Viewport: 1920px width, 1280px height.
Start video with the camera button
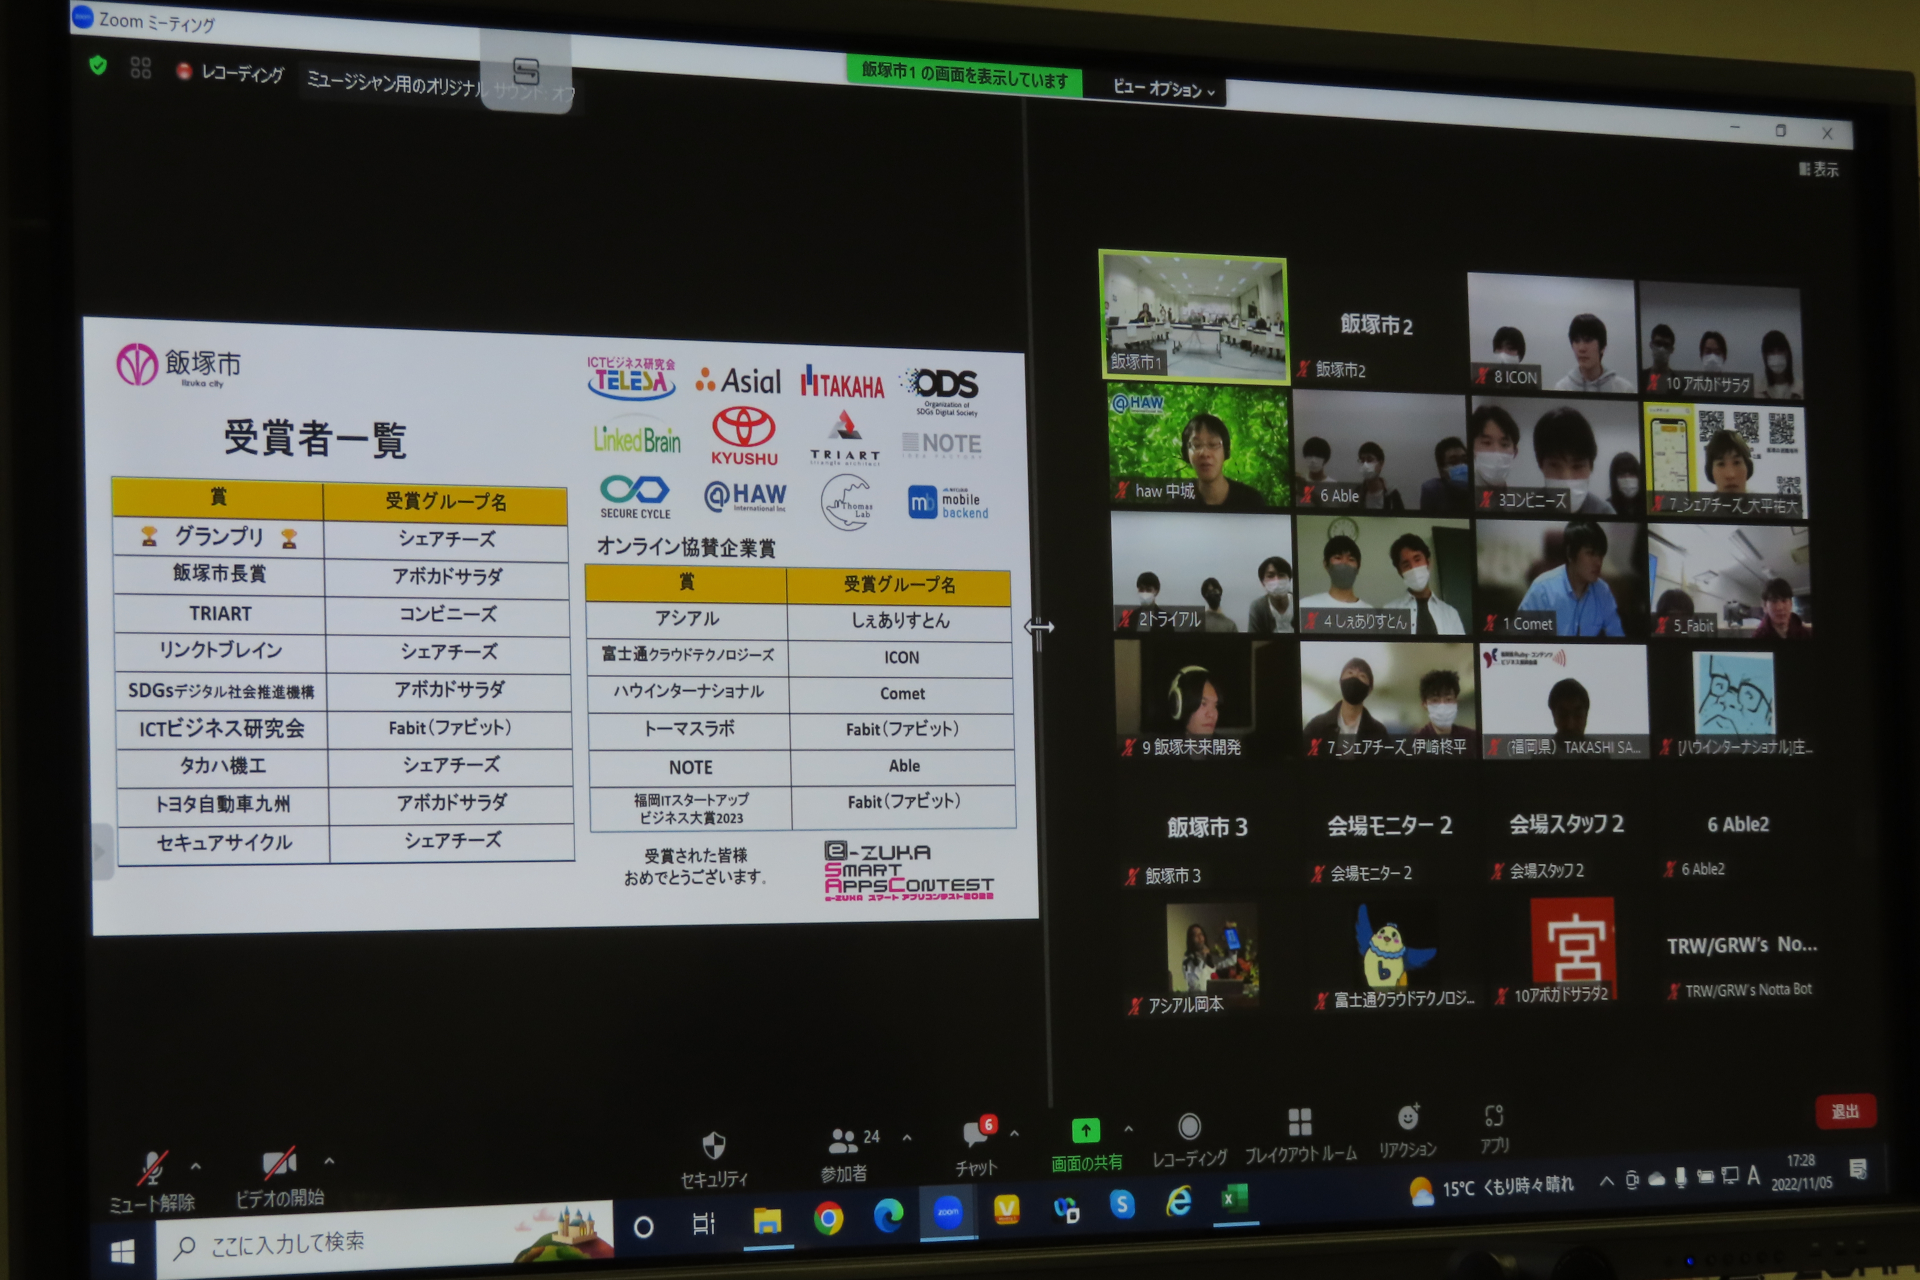coord(279,1163)
